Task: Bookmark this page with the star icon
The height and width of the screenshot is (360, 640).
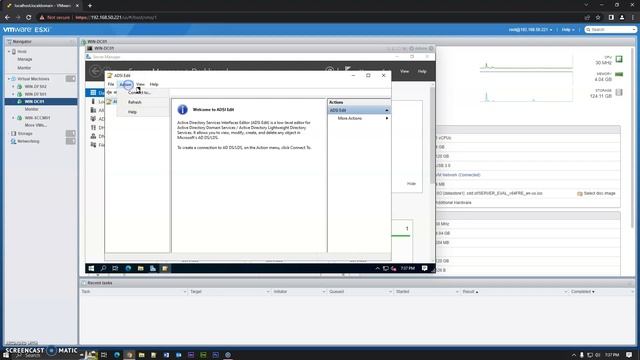Action: (x=598, y=18)
